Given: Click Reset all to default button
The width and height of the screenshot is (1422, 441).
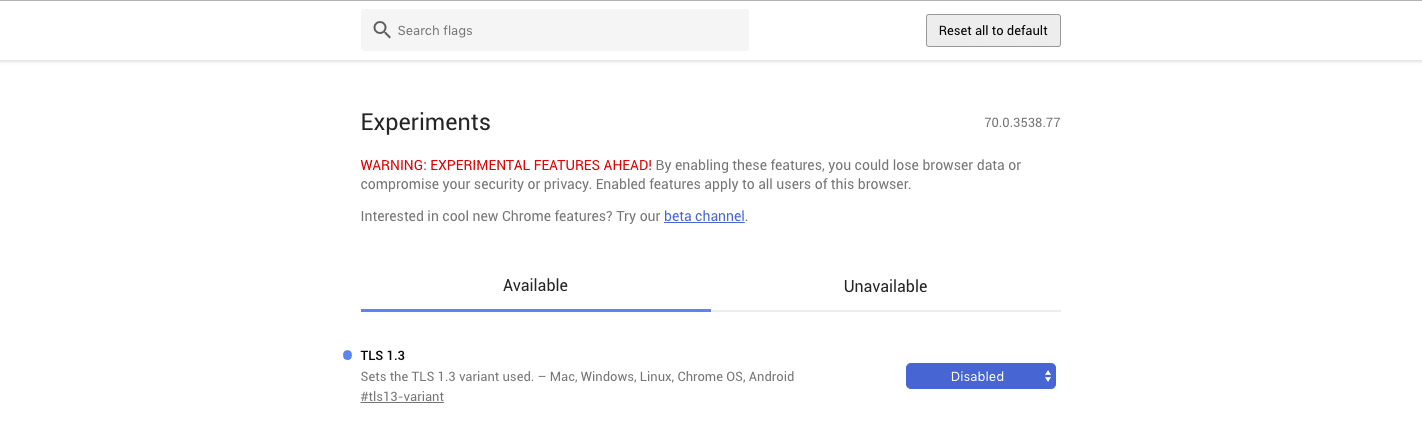Looking at the screenshot, I should [993, 30].
